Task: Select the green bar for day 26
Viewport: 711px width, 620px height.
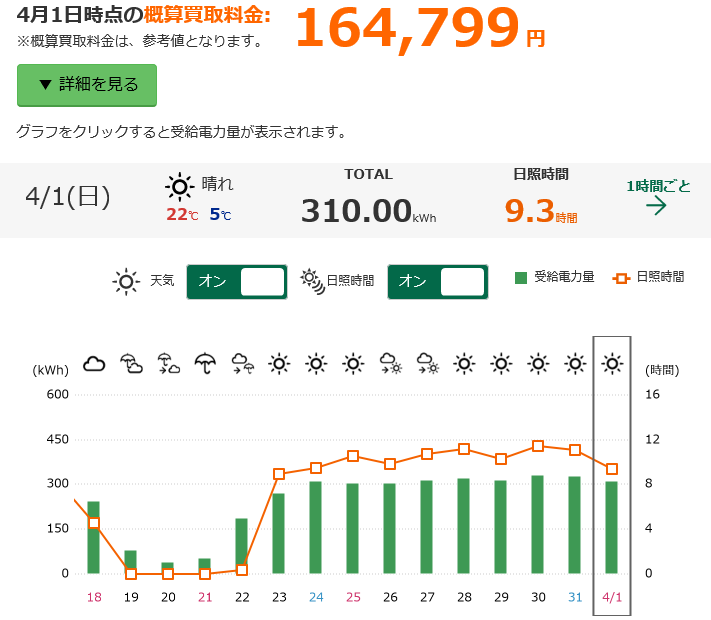Action: click(390, 528)
